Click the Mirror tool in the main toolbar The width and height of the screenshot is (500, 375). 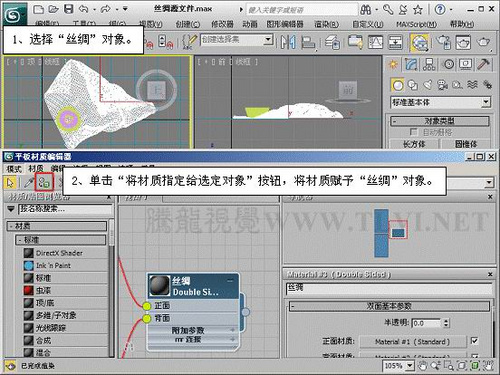(288, 42)
